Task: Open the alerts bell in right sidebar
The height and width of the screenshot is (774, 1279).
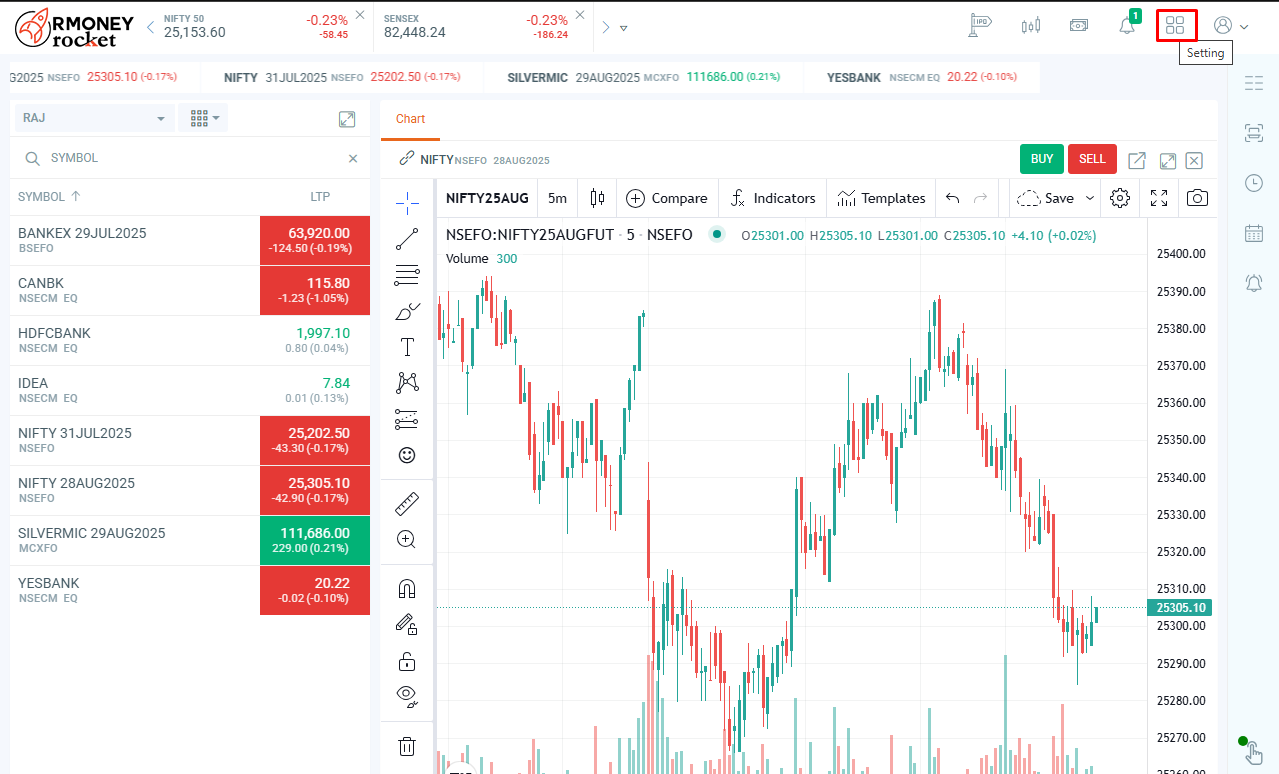Action: [1254, 283]
